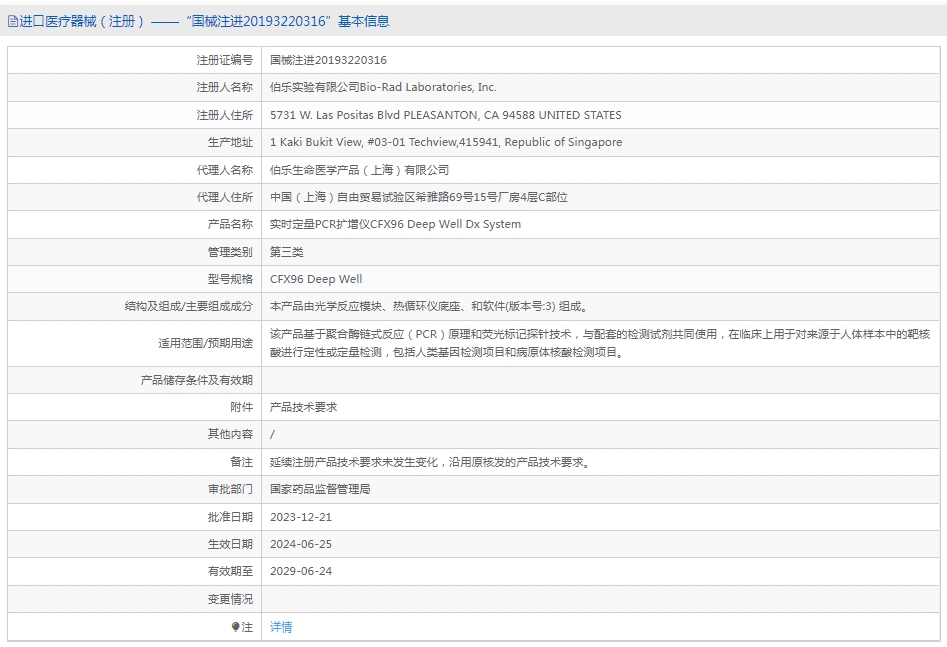
Task: Click the effective date 2024-06-25
Action: [301, 544]
